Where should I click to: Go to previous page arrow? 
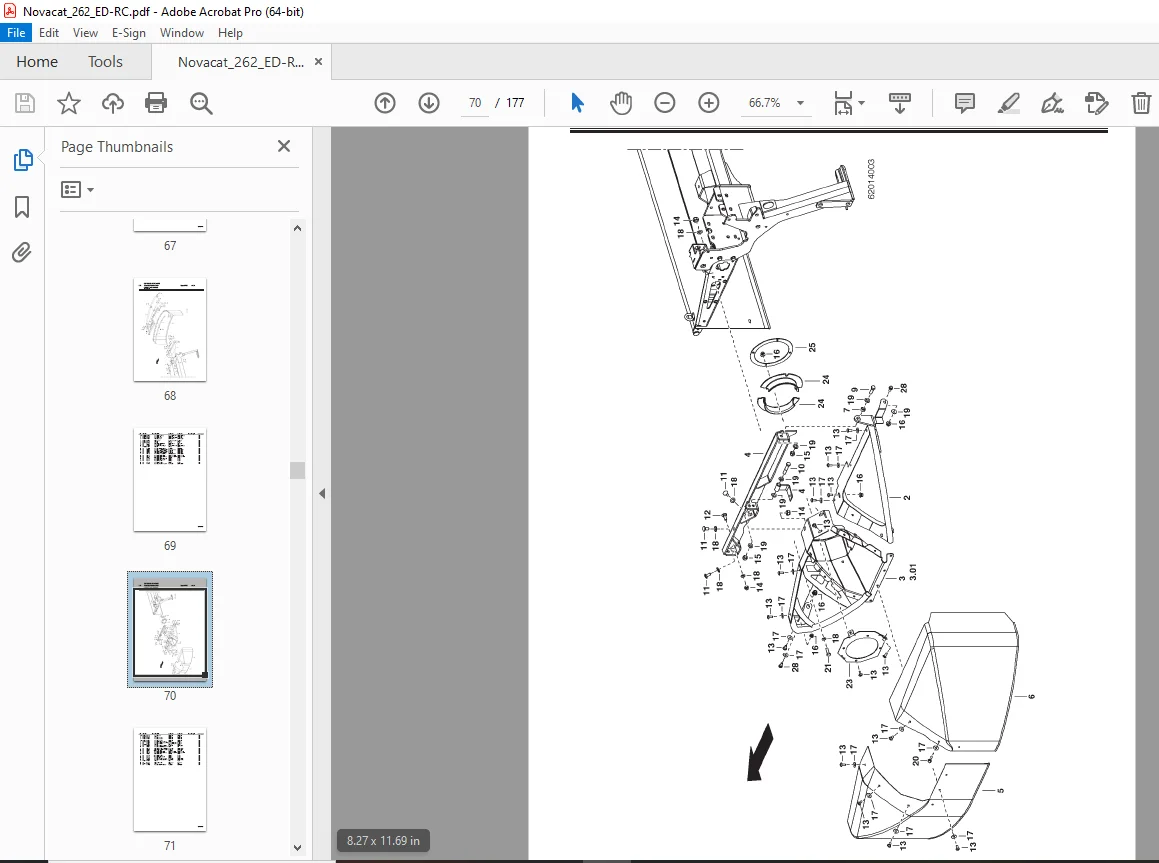tap(385, 103)
